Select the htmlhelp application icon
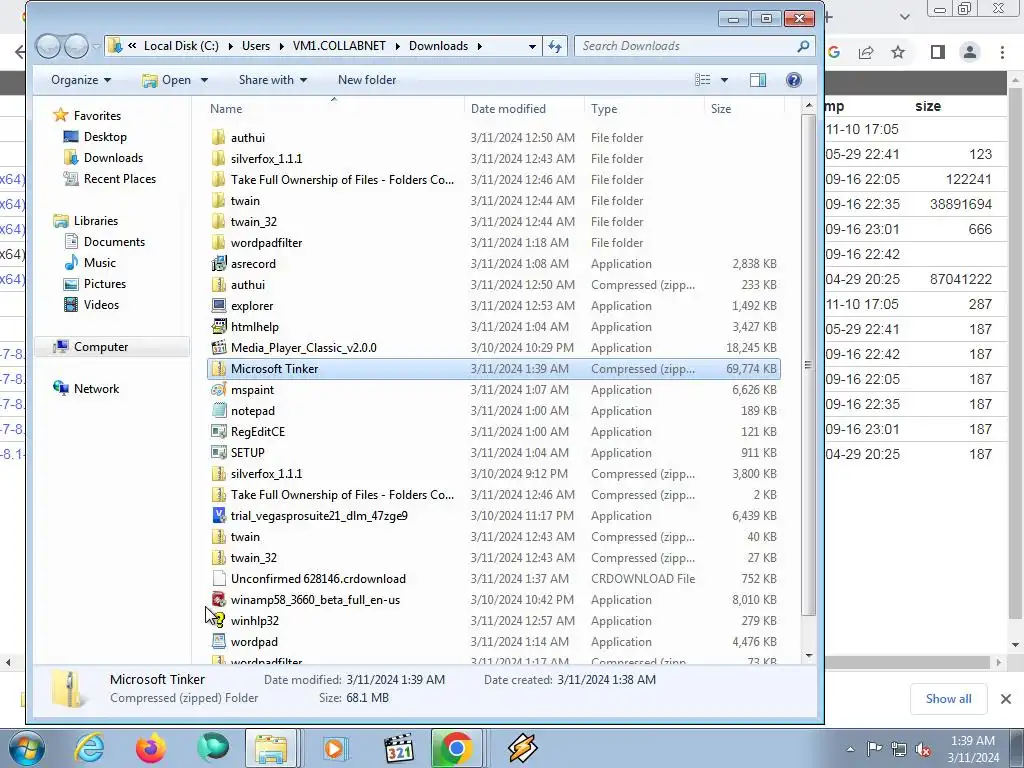 pos(219,327)
